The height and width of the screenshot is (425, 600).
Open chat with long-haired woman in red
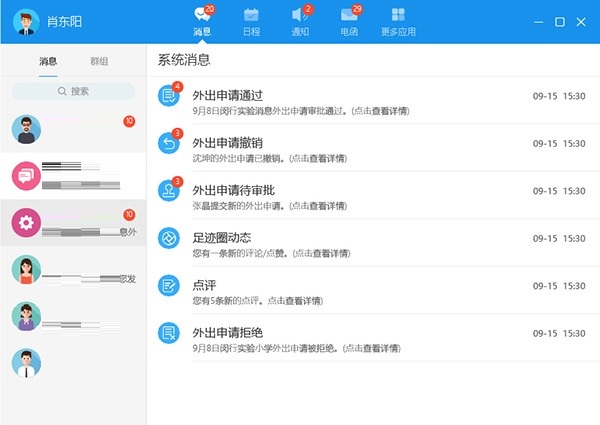[26, 270]
